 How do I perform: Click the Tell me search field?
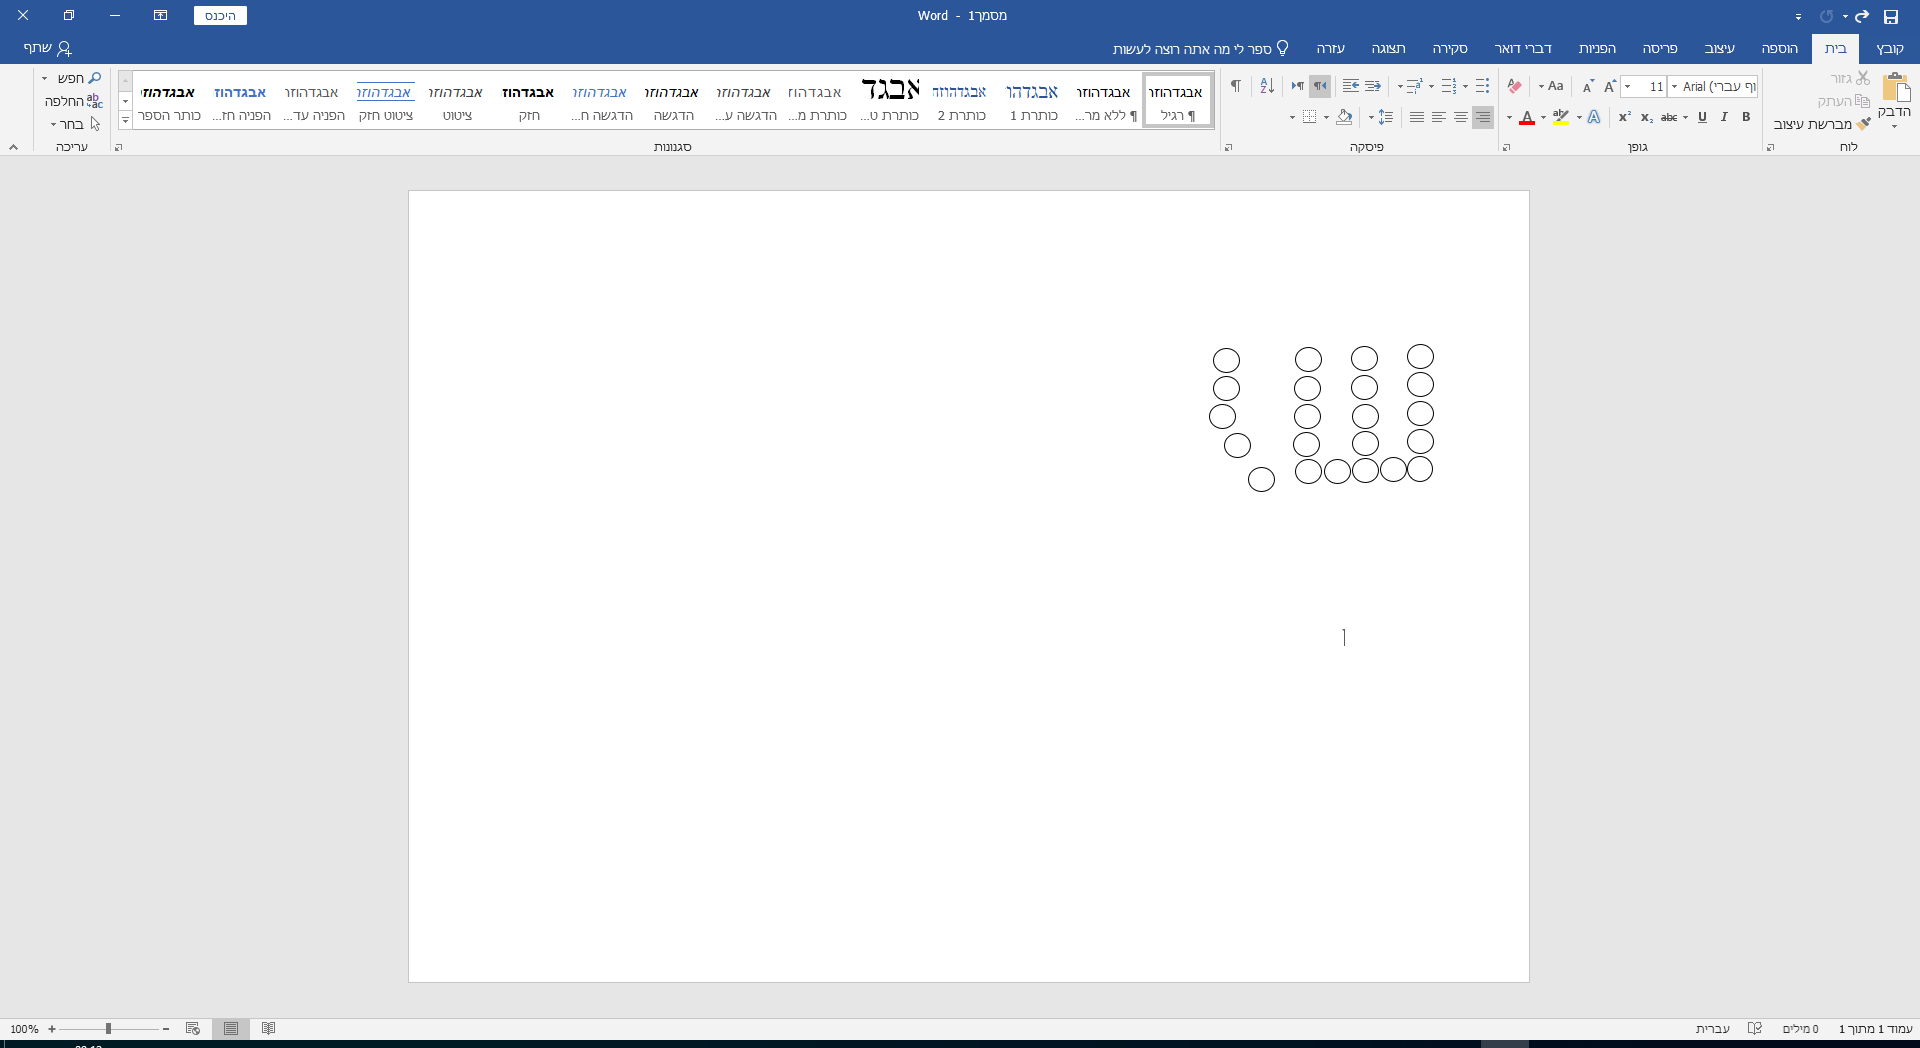(1200, 48)
